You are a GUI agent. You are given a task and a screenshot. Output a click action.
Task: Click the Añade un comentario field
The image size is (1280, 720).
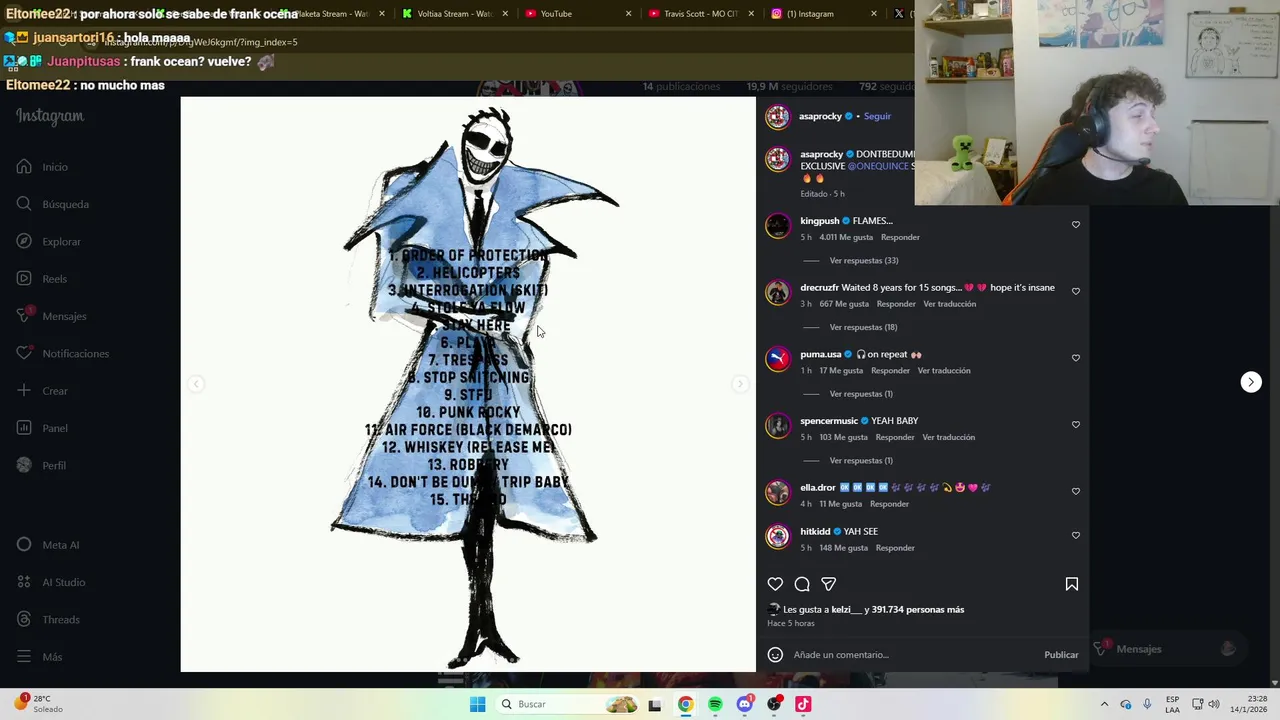[x=910, y=655]
